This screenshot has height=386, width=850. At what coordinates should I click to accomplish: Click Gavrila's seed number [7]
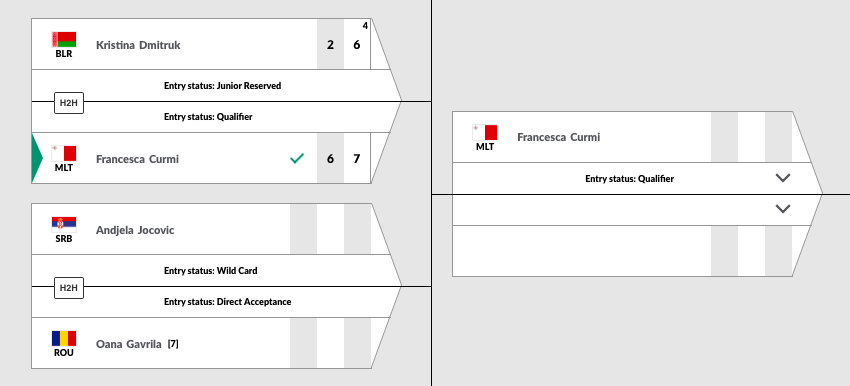pos(173,344)
